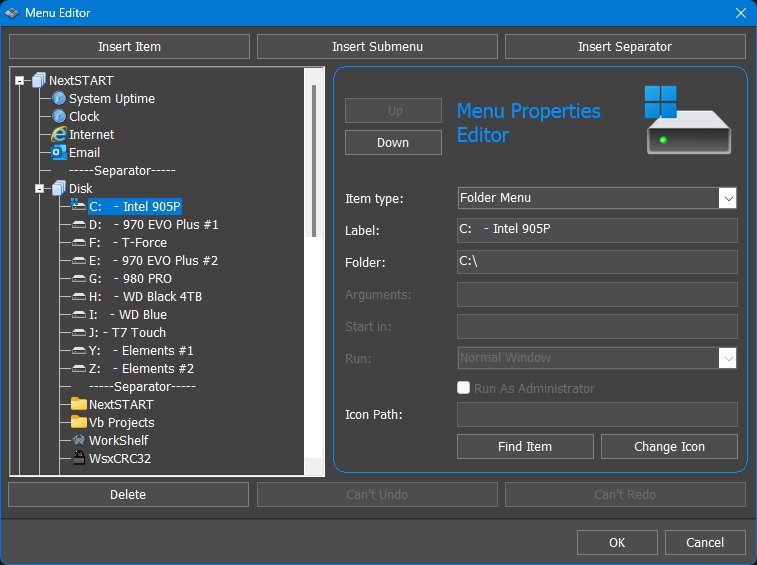This screenshot has width=757, height=565.
Task: Select the Vb Projects tree entry
Action: (x=122, y=423)
